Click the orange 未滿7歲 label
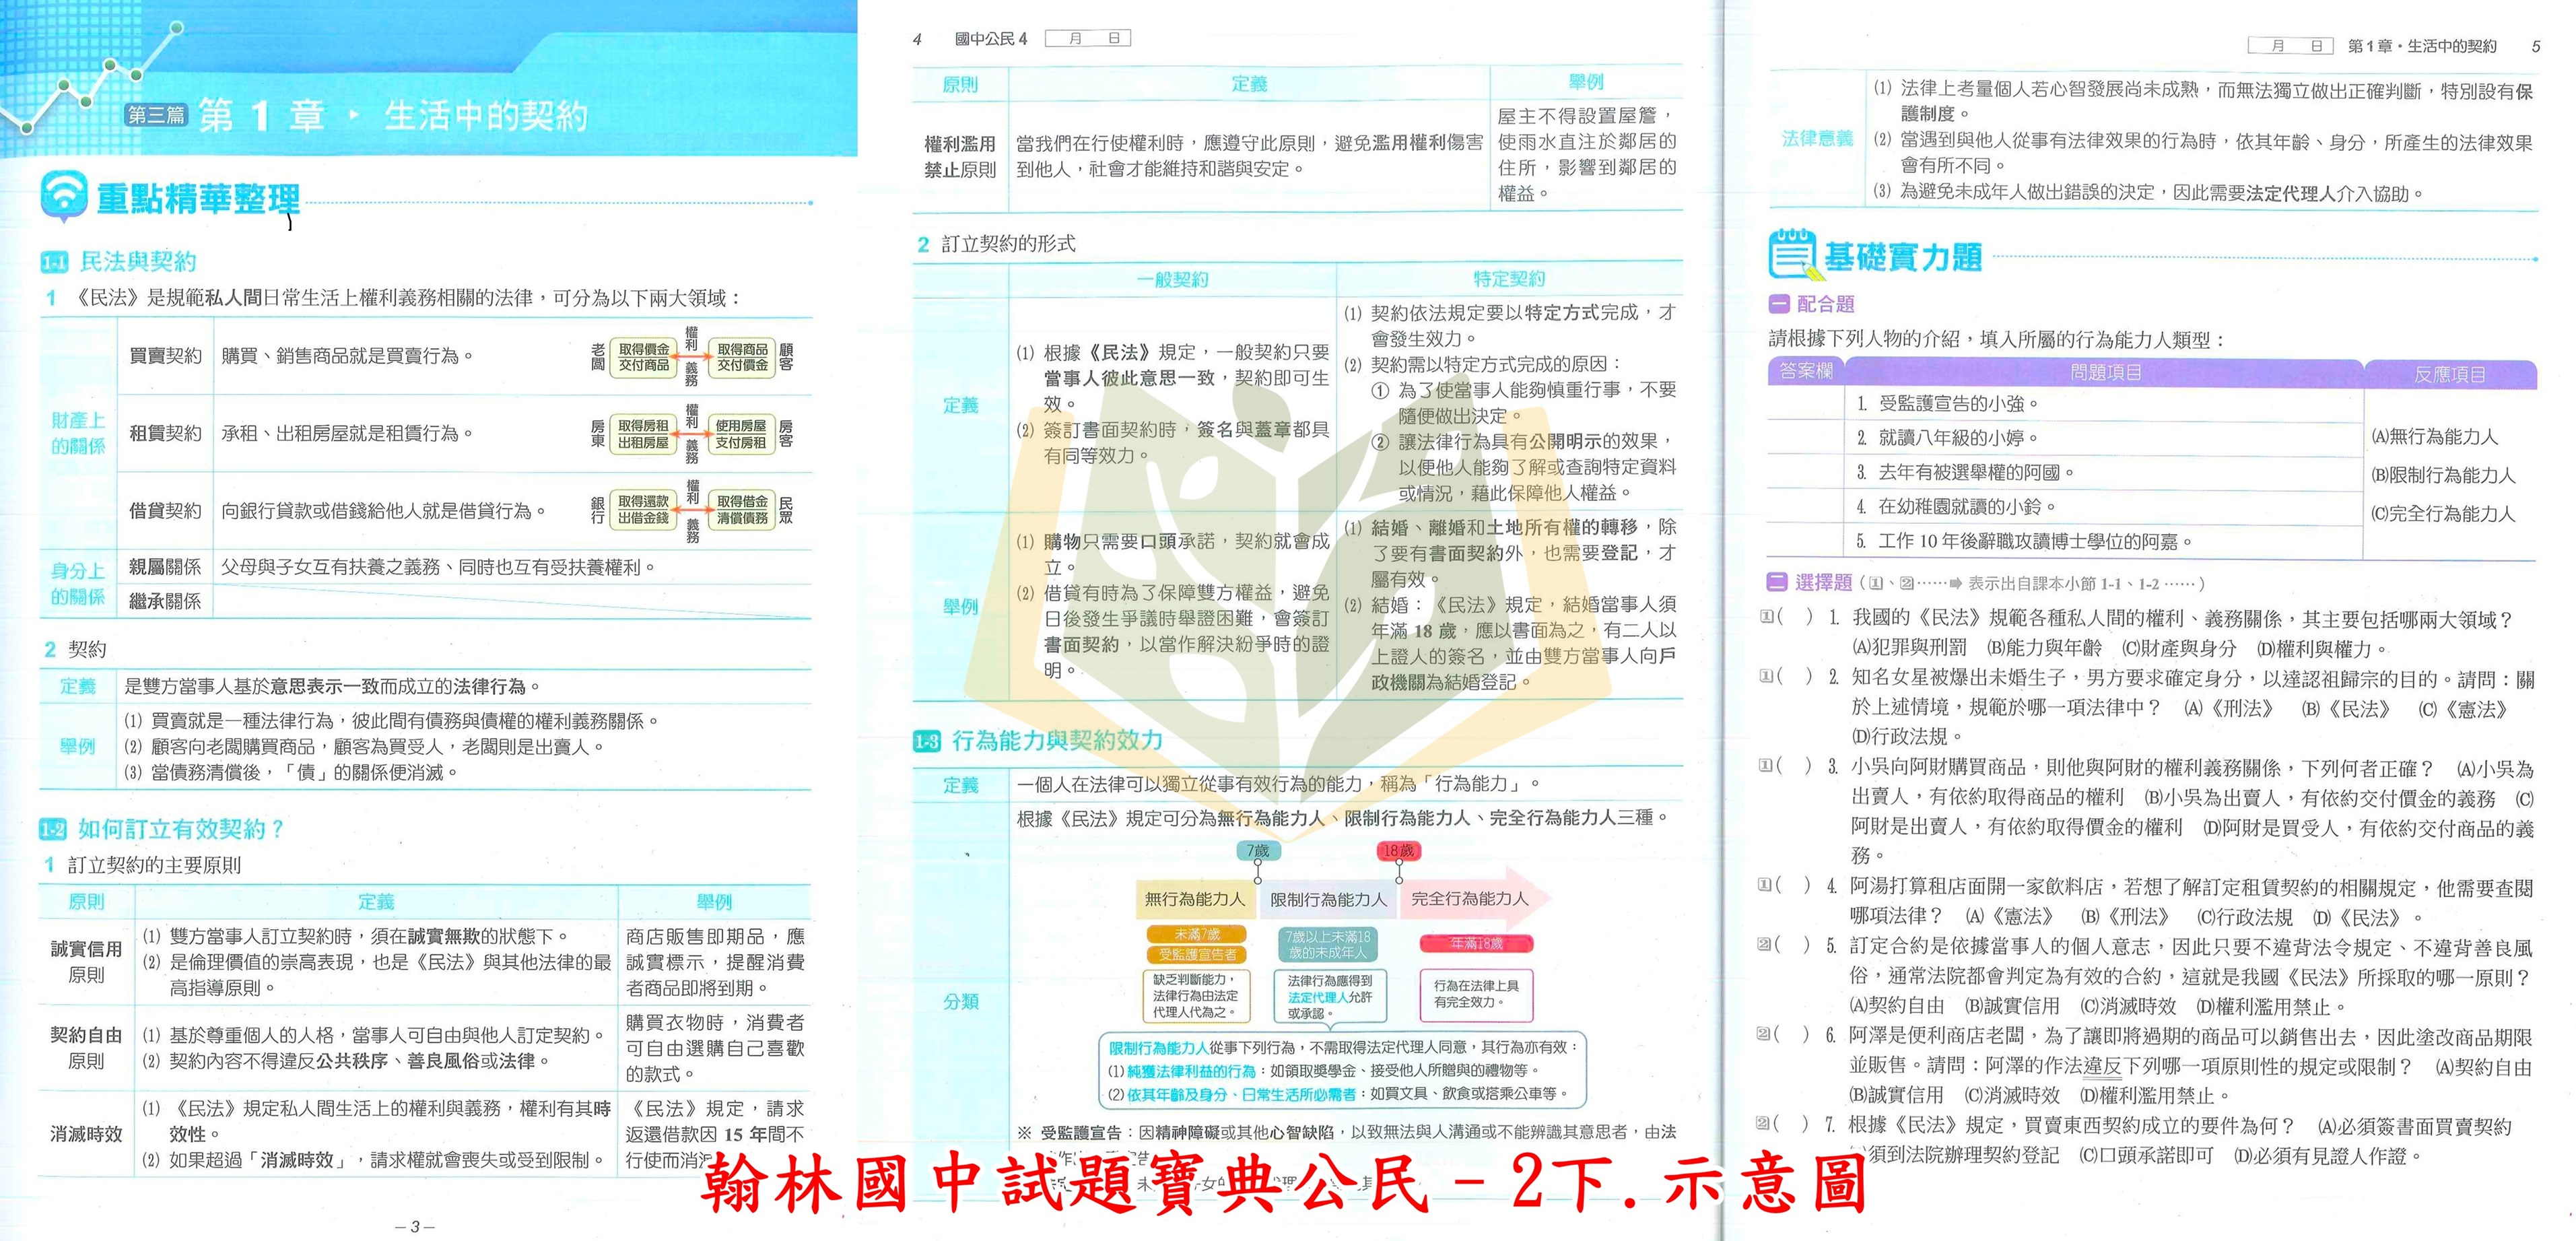Image resolution: width=2576 pixels, height=1241 pixels. (x=1197, y=934)
